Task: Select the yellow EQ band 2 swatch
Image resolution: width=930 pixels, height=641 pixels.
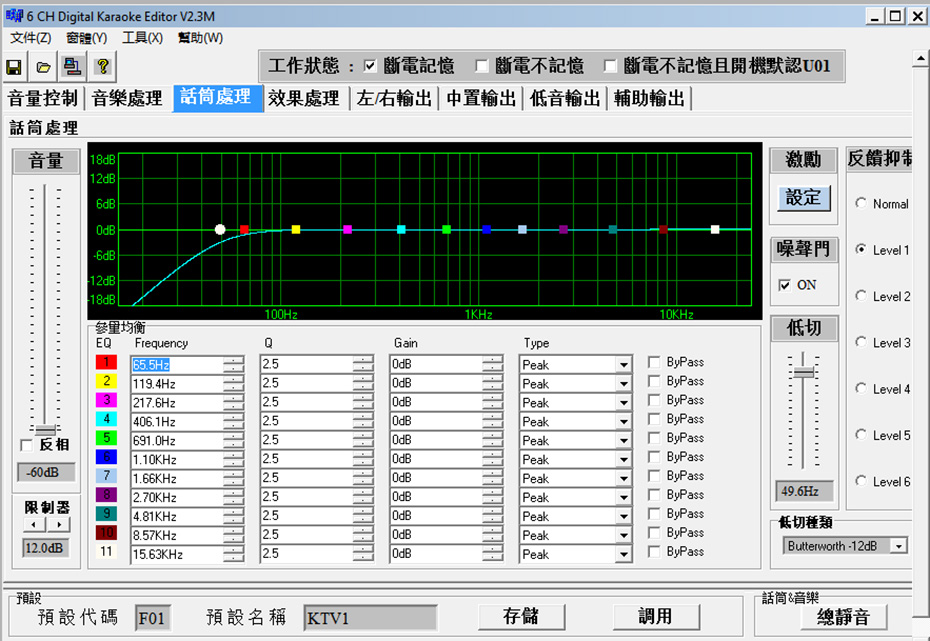Action: coord(106,381)
